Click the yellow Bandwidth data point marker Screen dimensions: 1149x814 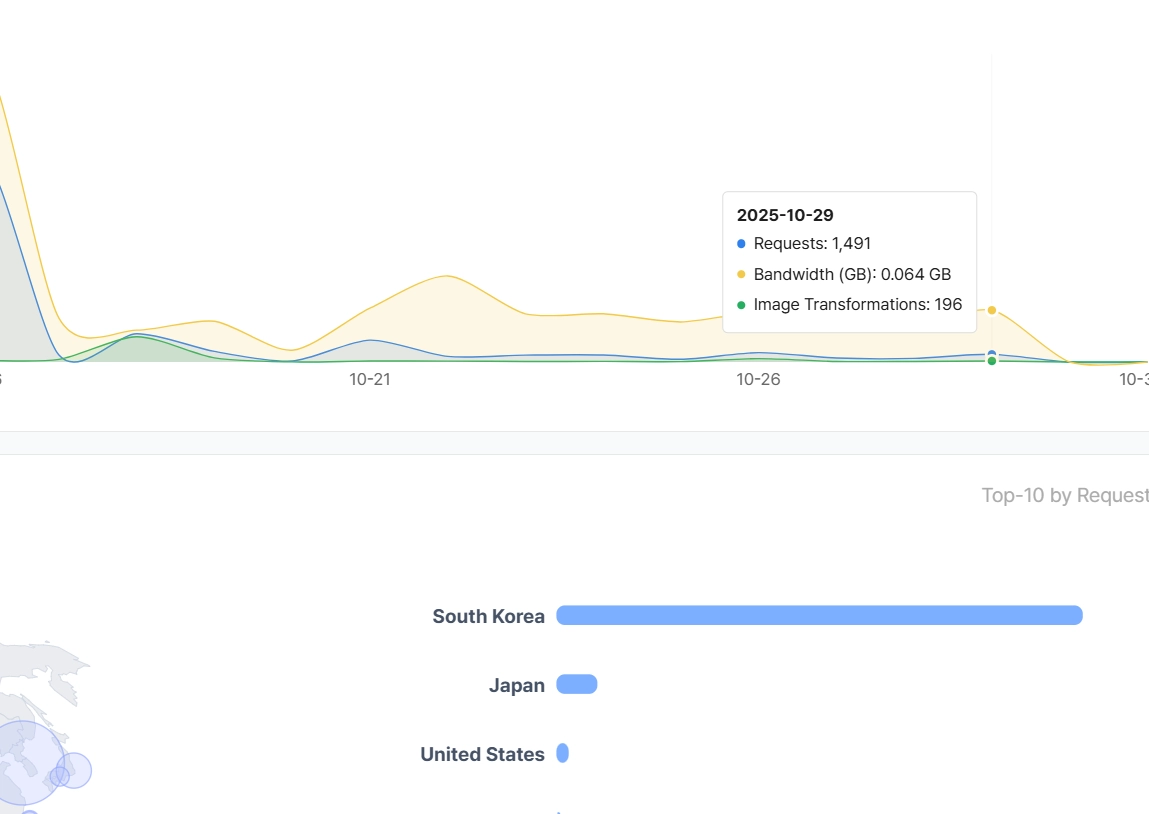(991, 310)
